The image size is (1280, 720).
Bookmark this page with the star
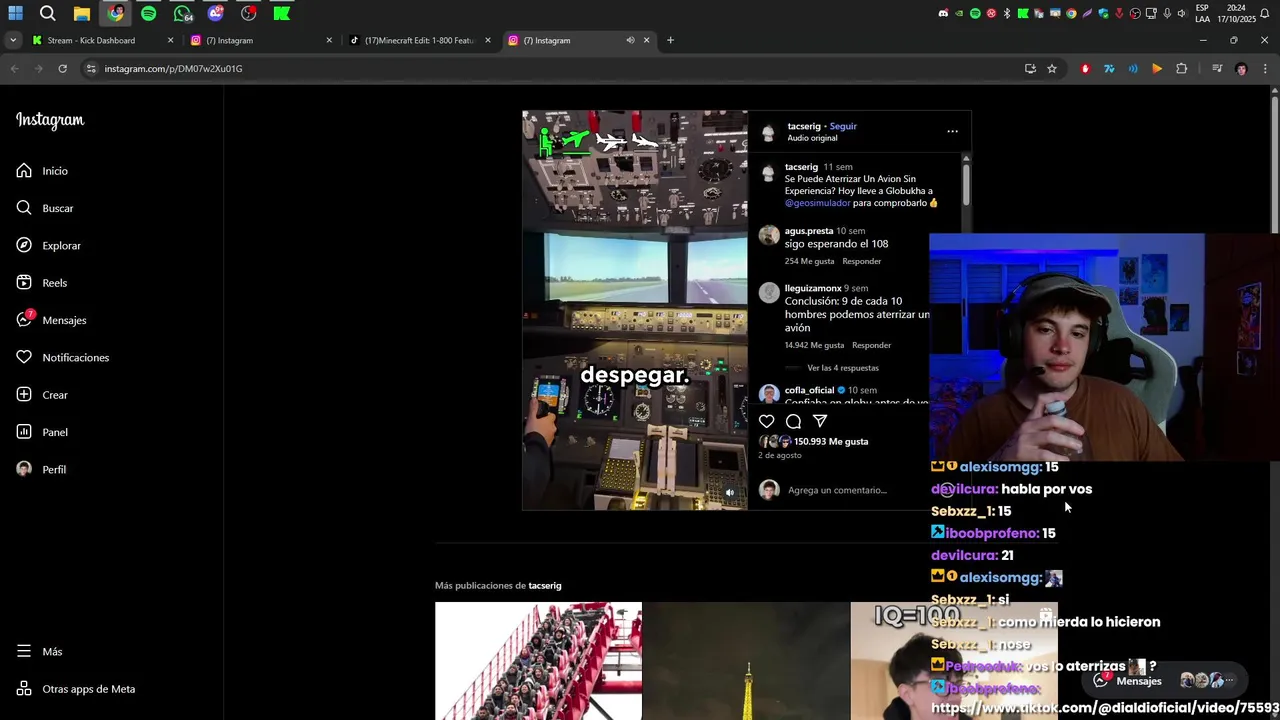click(x=1052, y=69)
